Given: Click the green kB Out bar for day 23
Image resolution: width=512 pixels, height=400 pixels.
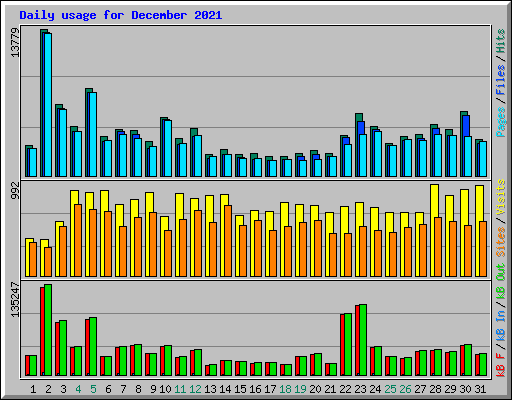Looking at the screenshot, I should coord(363,340).
